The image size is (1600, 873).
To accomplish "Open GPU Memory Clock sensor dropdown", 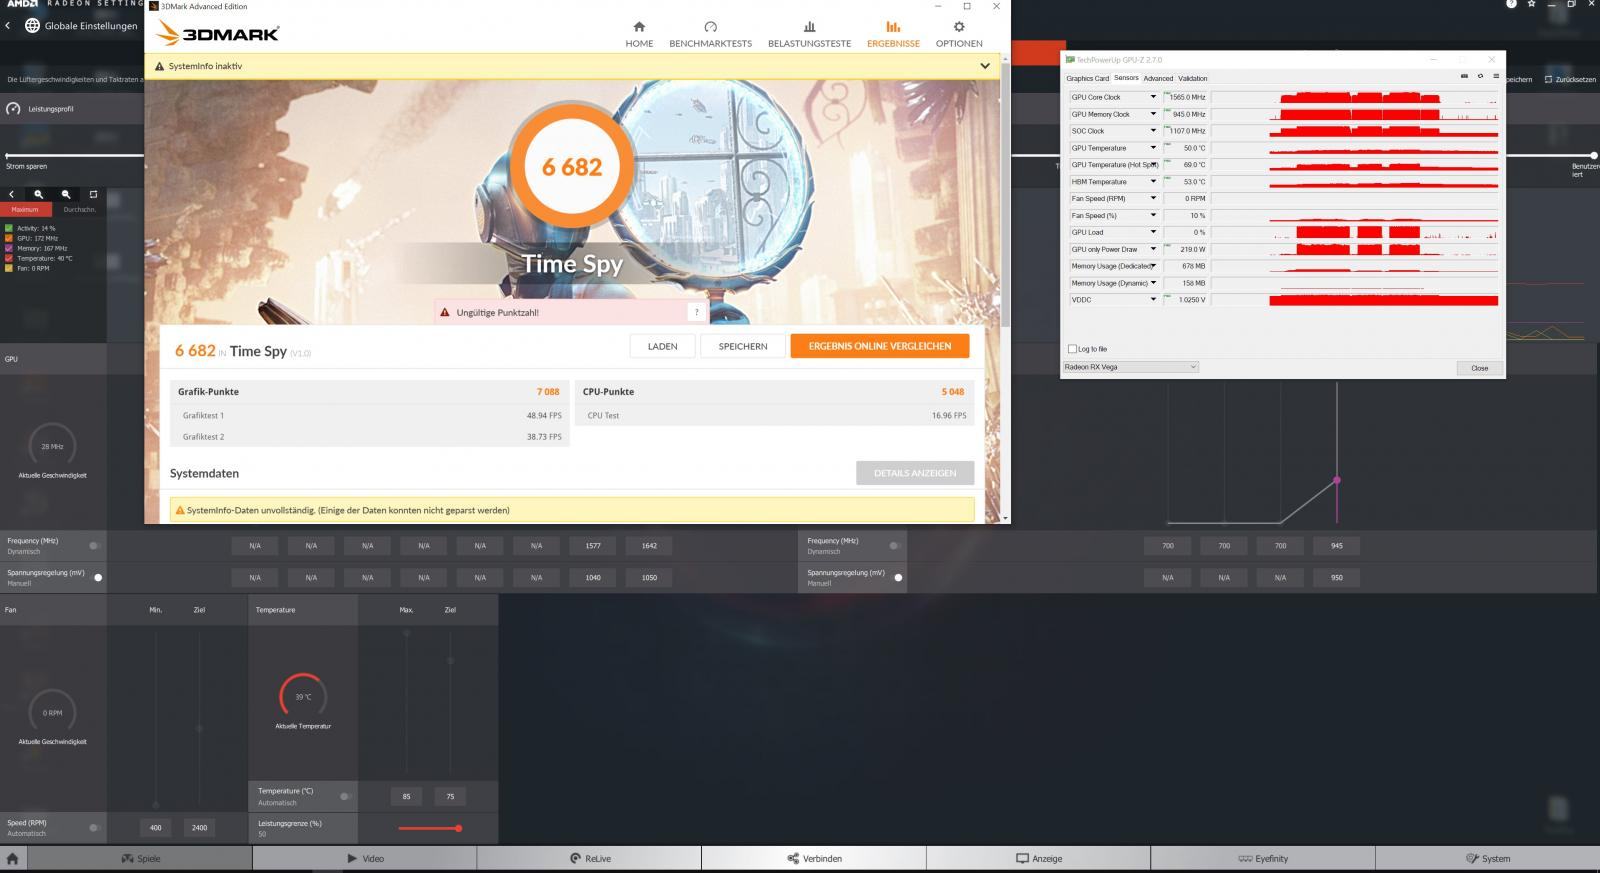I will coord(1153,114).
